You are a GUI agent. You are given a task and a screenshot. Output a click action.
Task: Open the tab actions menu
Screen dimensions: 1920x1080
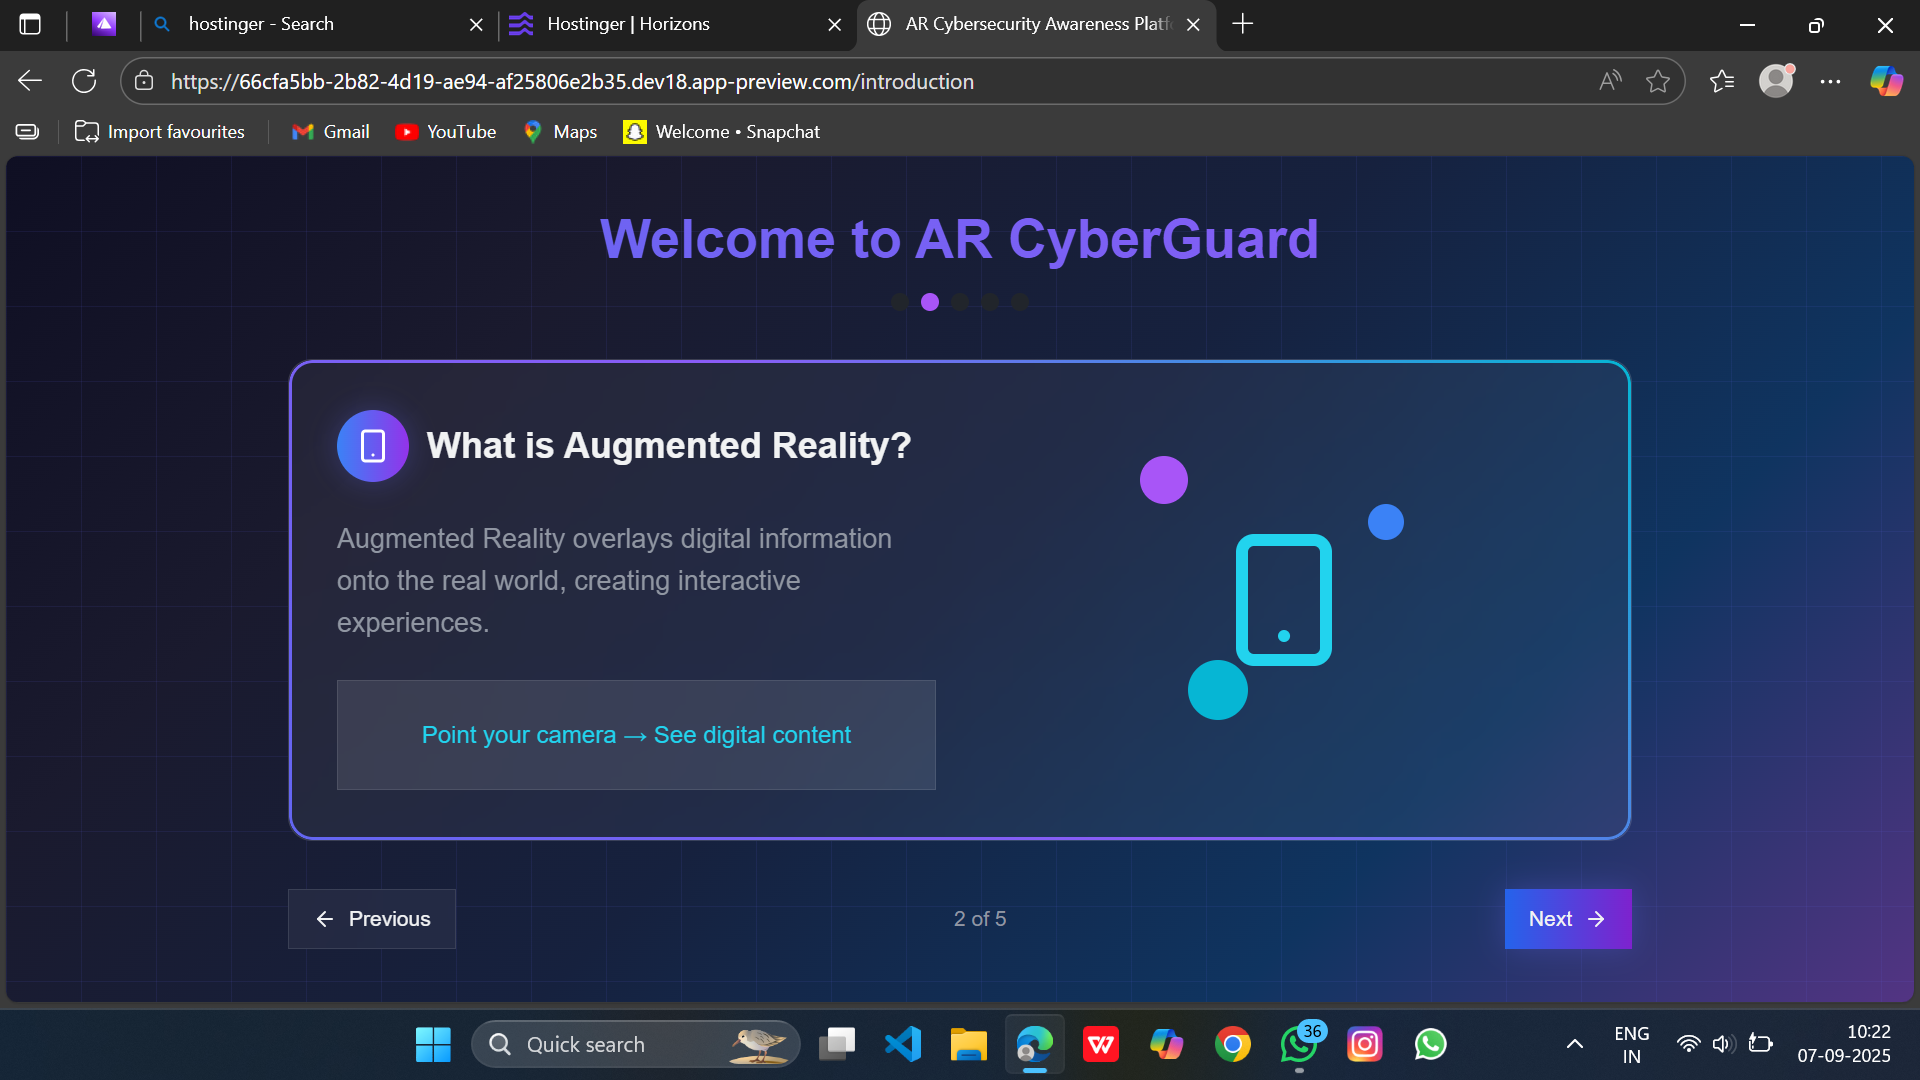pos(30,24)
